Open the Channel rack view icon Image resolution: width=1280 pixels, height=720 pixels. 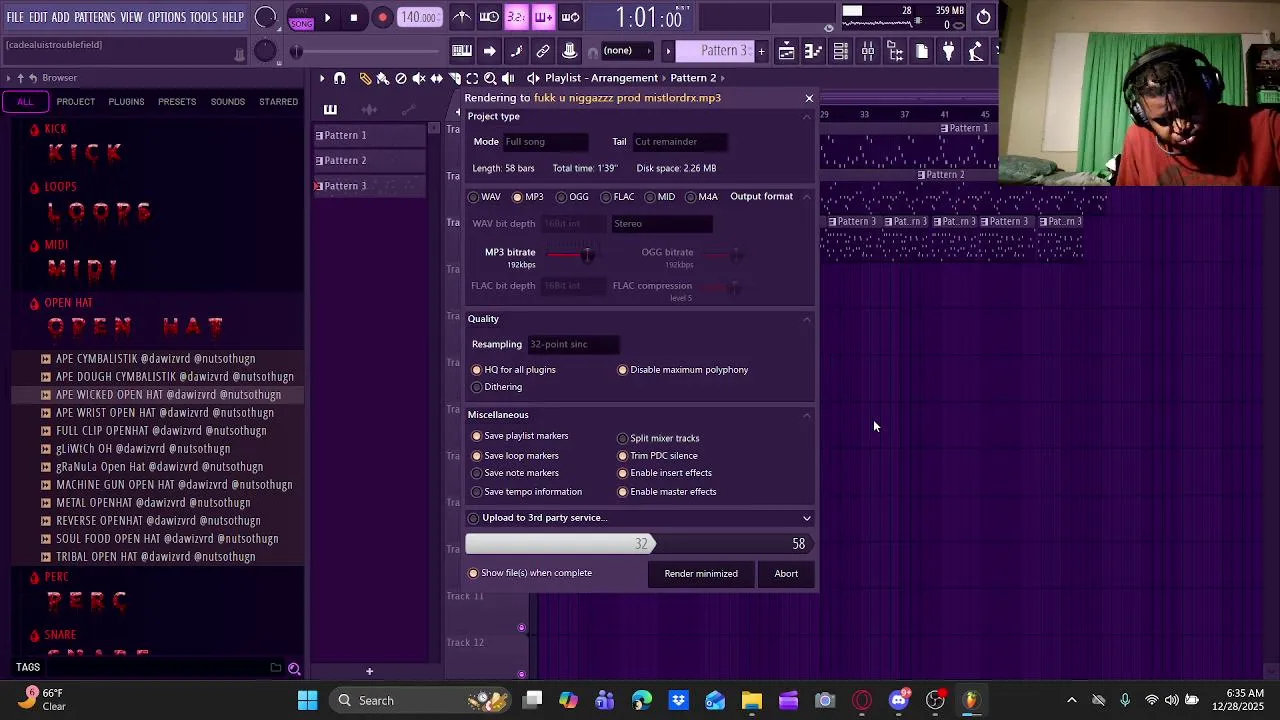(x=841, y=51)
